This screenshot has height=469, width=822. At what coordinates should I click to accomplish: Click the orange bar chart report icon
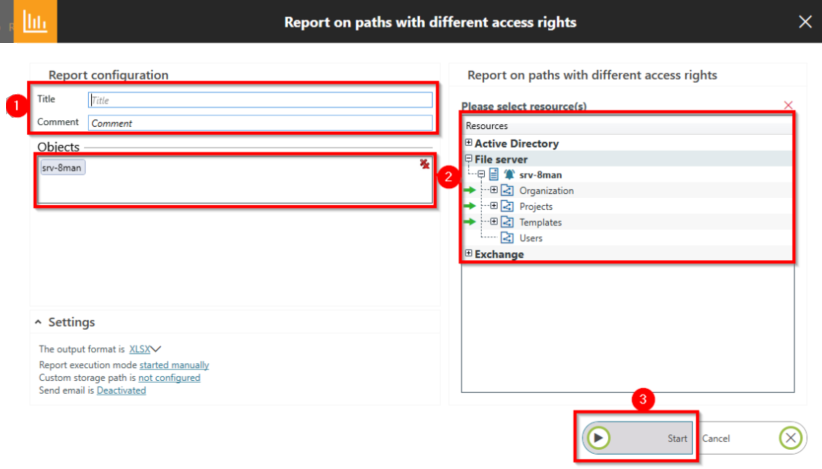click(x=28, y=21)
